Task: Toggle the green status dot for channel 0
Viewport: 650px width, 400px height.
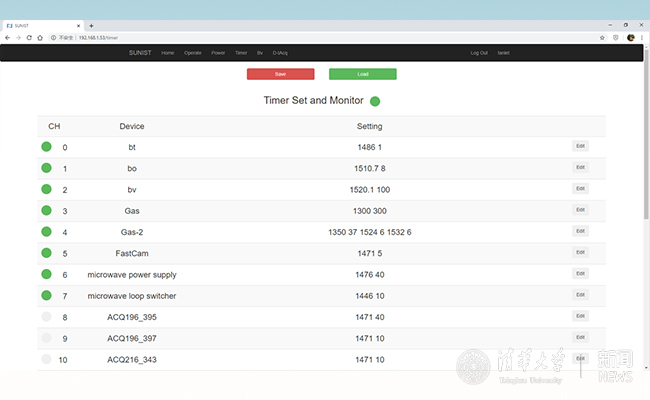Action: [x=46, y=147]
